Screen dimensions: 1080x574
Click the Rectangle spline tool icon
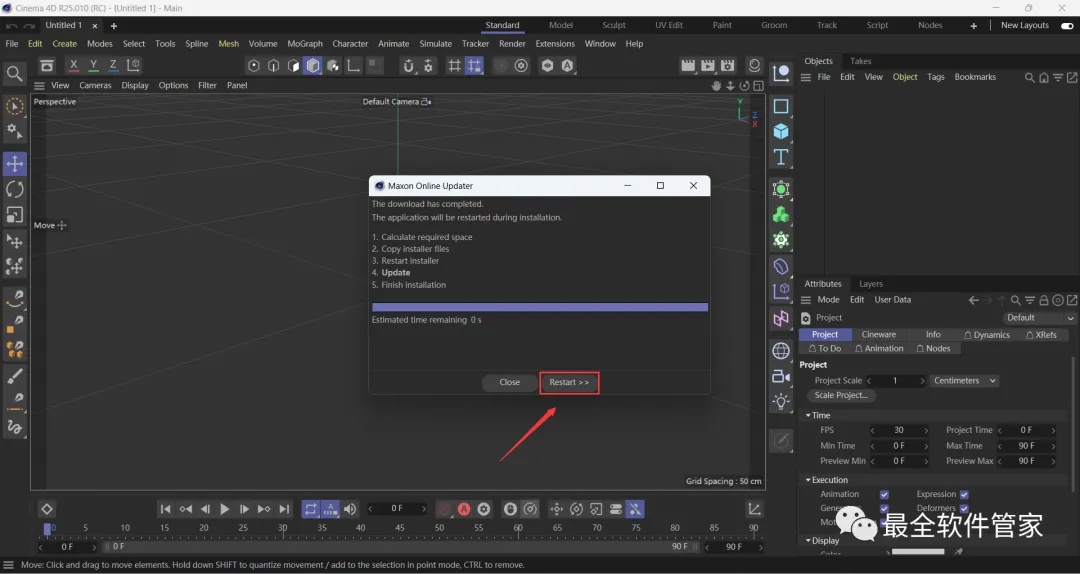coord(780,106)
